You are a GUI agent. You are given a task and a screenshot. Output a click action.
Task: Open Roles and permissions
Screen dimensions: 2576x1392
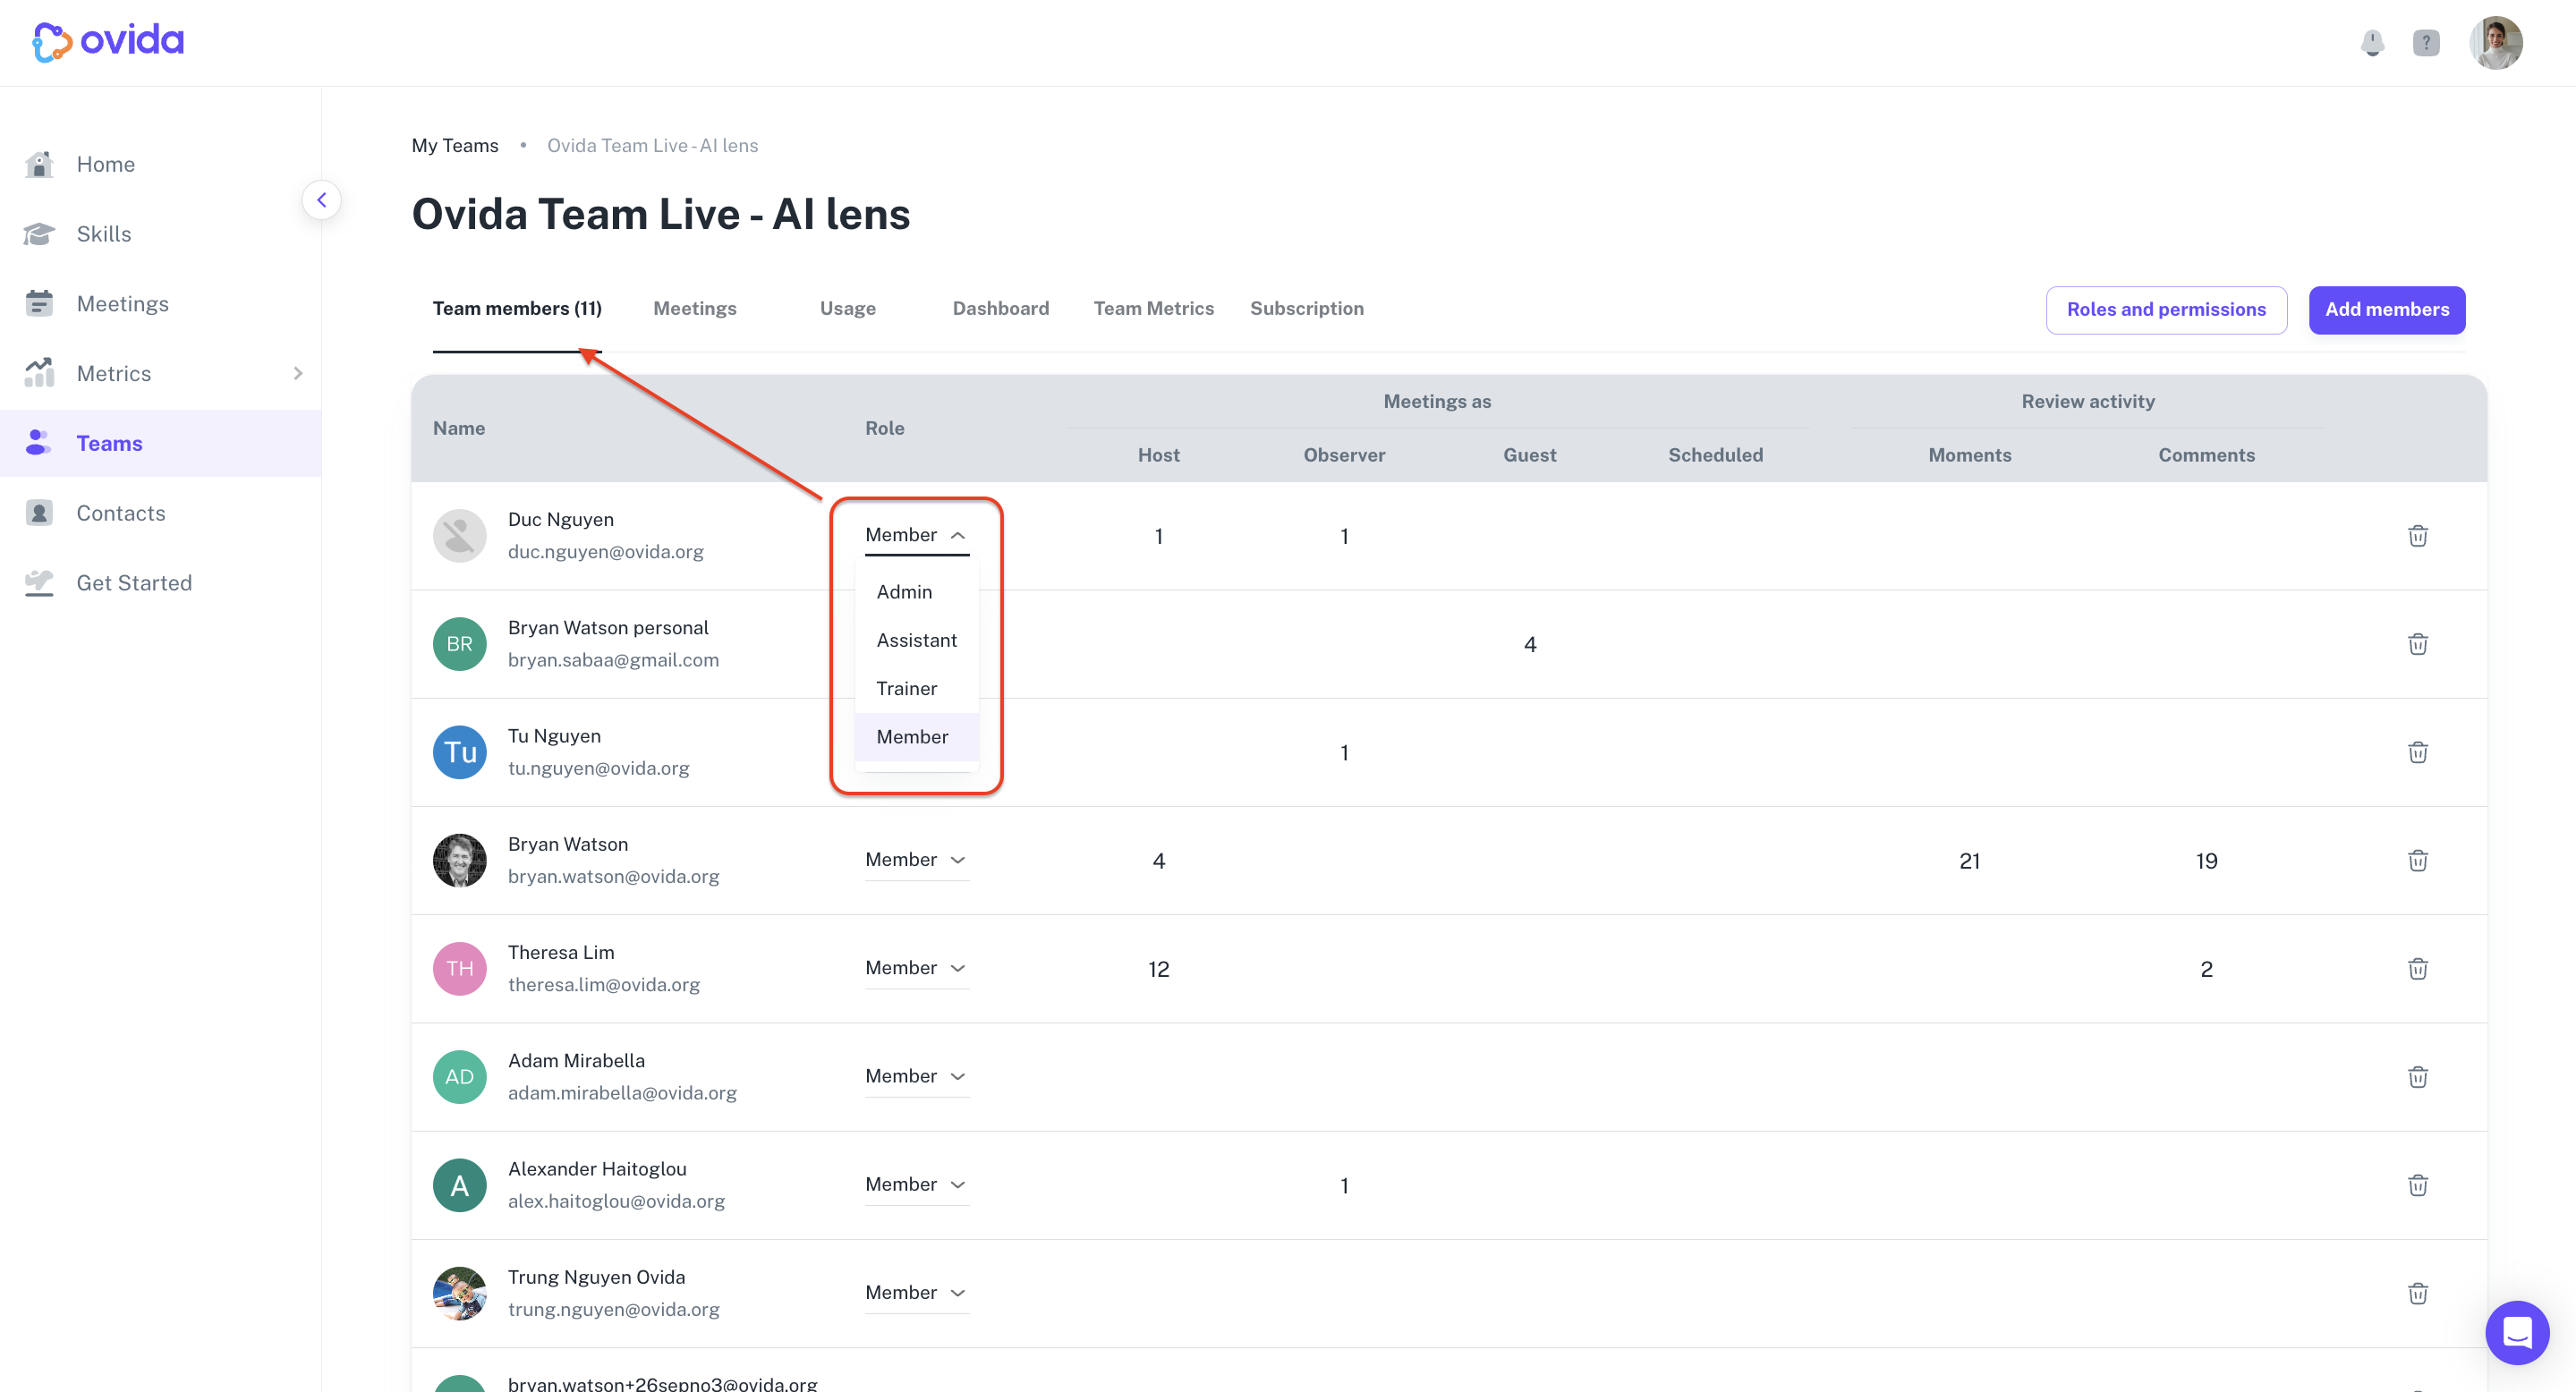[x=2166, y=310]
